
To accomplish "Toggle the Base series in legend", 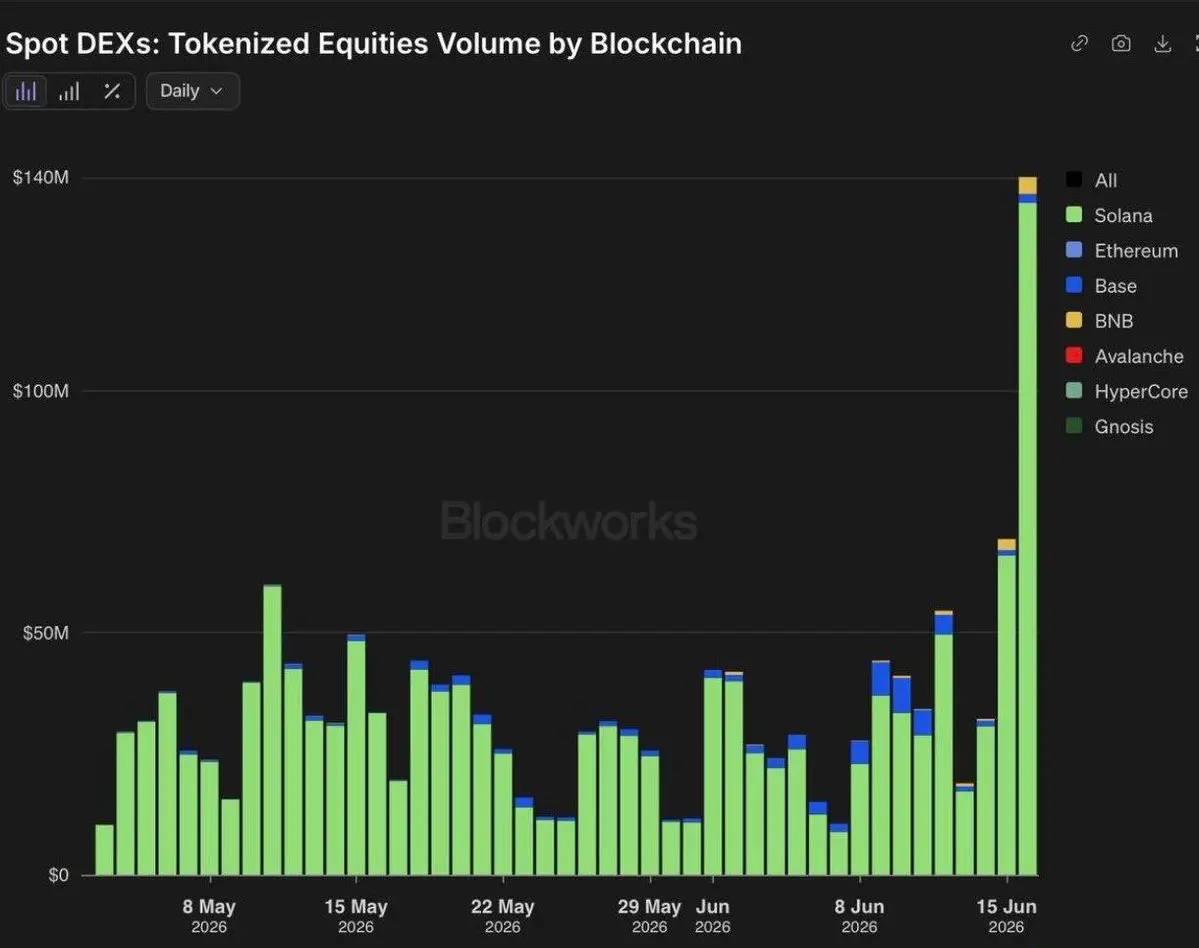I will pyautogui.click(x=1101, y=286).
